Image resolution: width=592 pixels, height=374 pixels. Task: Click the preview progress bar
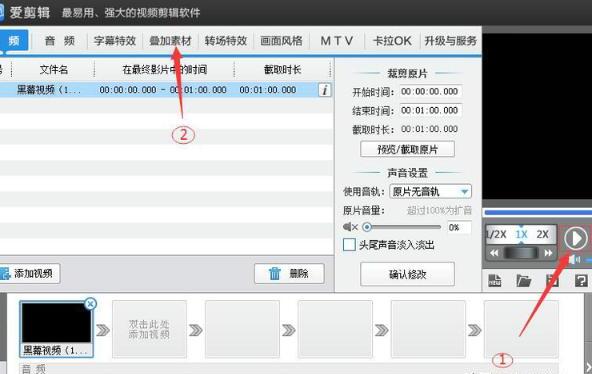pos(538,212)
